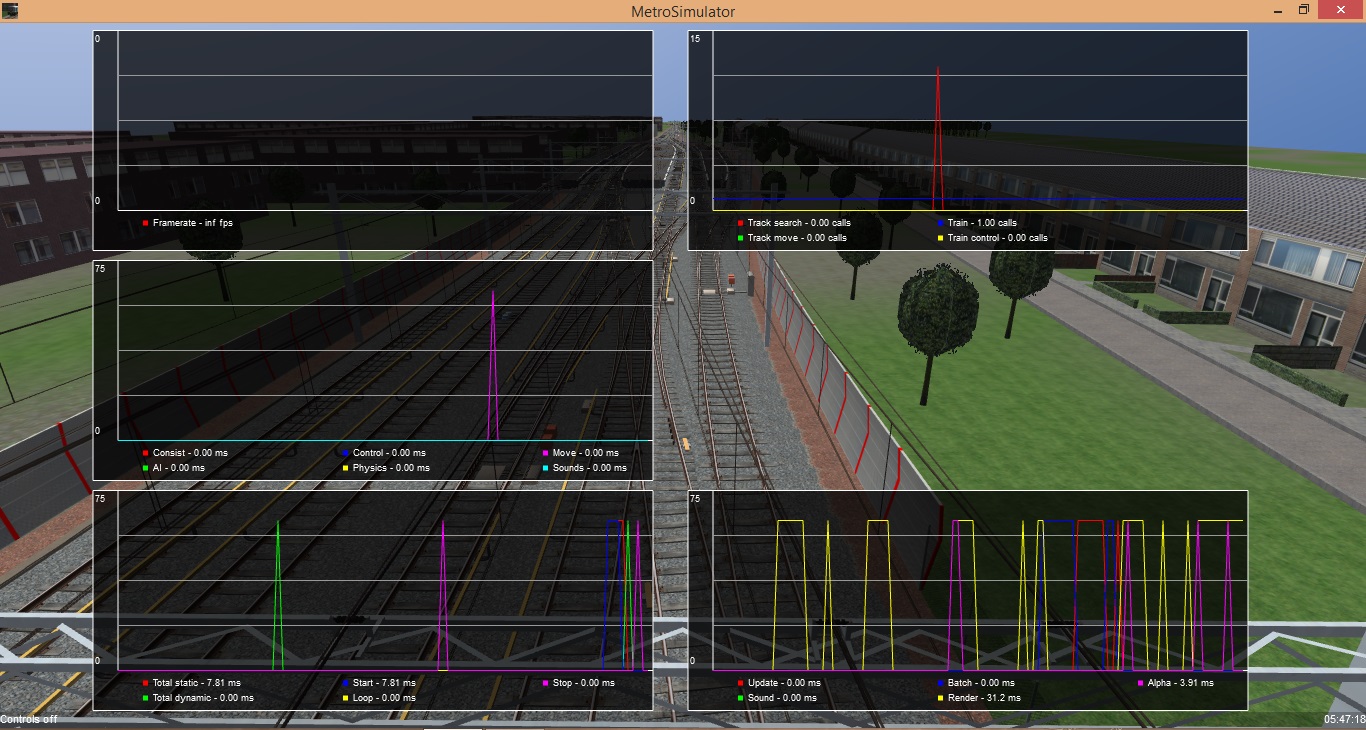Viewport: 1366px width, 730px height.
Task: Click the magenta Alpha legend swatch
Action: [x=1141, y=683]
